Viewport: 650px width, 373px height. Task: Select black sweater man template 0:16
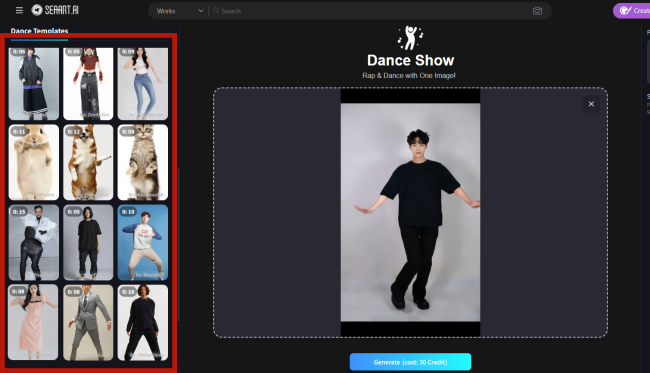[x=143, y=322]
